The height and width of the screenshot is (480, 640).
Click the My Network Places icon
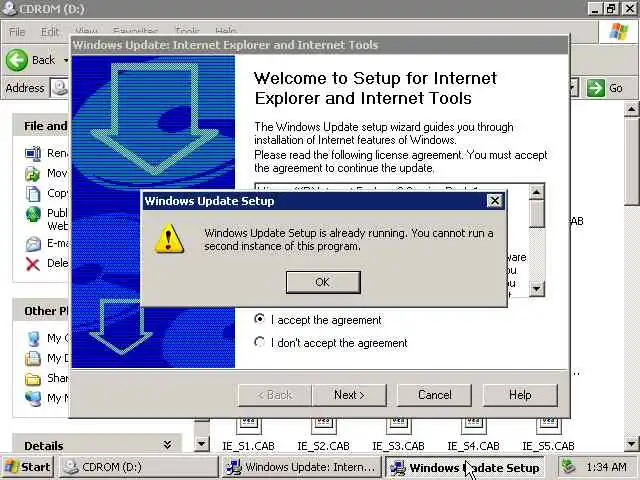pyautogui.click(x=33, y=398)
